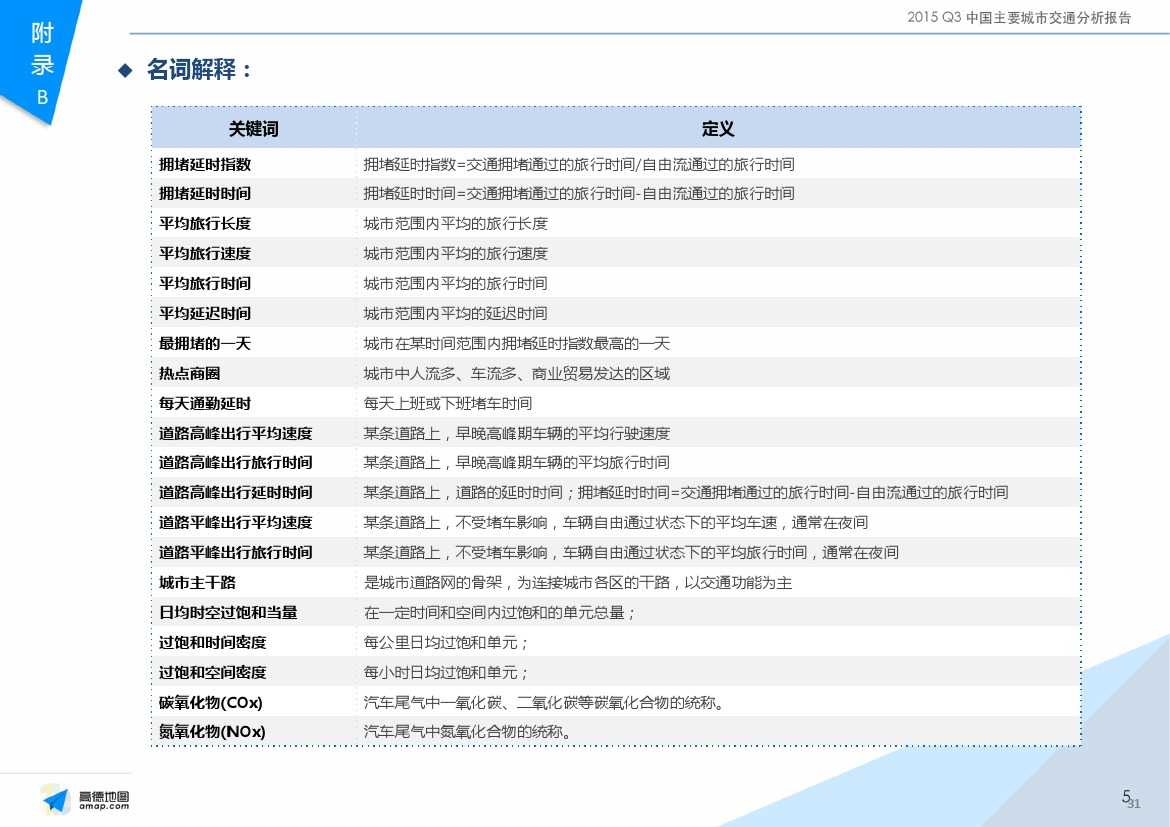Image resolution: width=1170 pixels, height=827 pixels.
Task: Click the 日均时空过饱和当量 keyword
Action: pyautogui.click(x=228, y=612)
